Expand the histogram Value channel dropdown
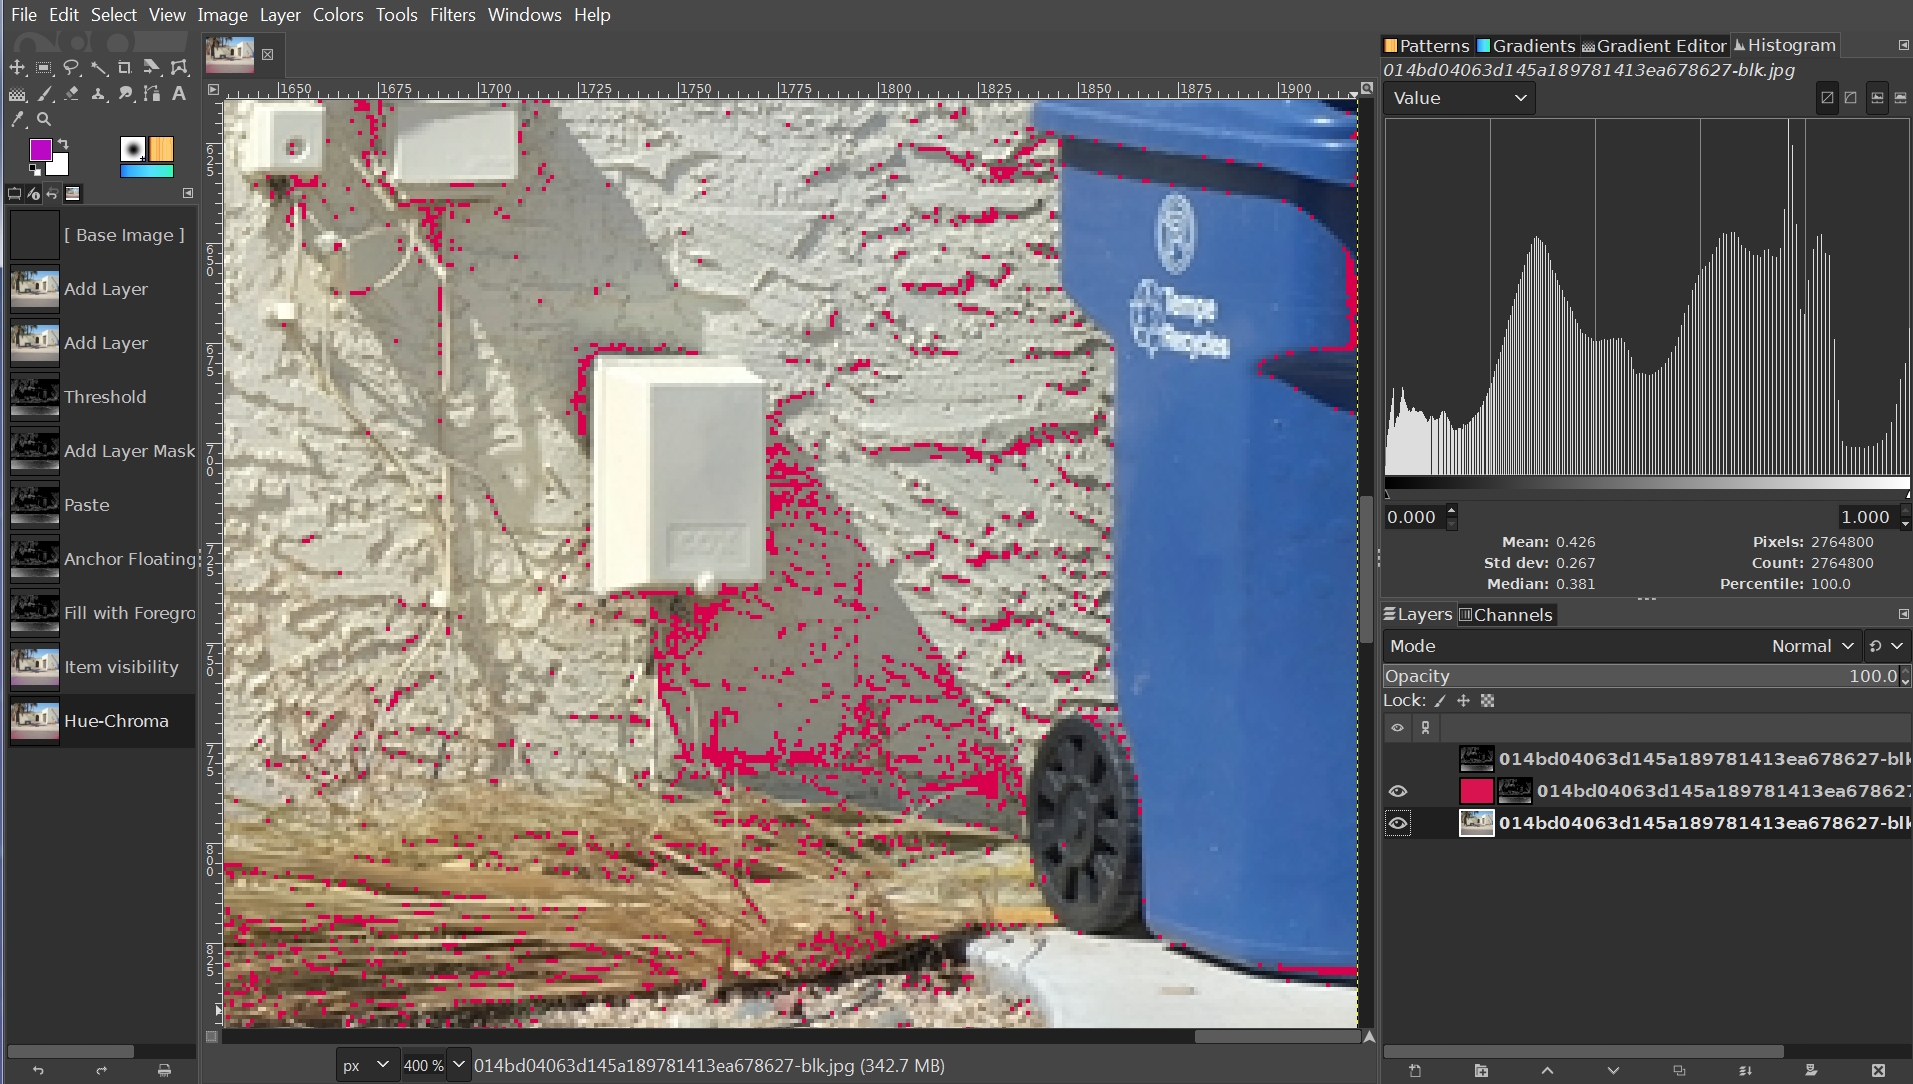The image size is (1913, 1084). [x=1459, y=98]
